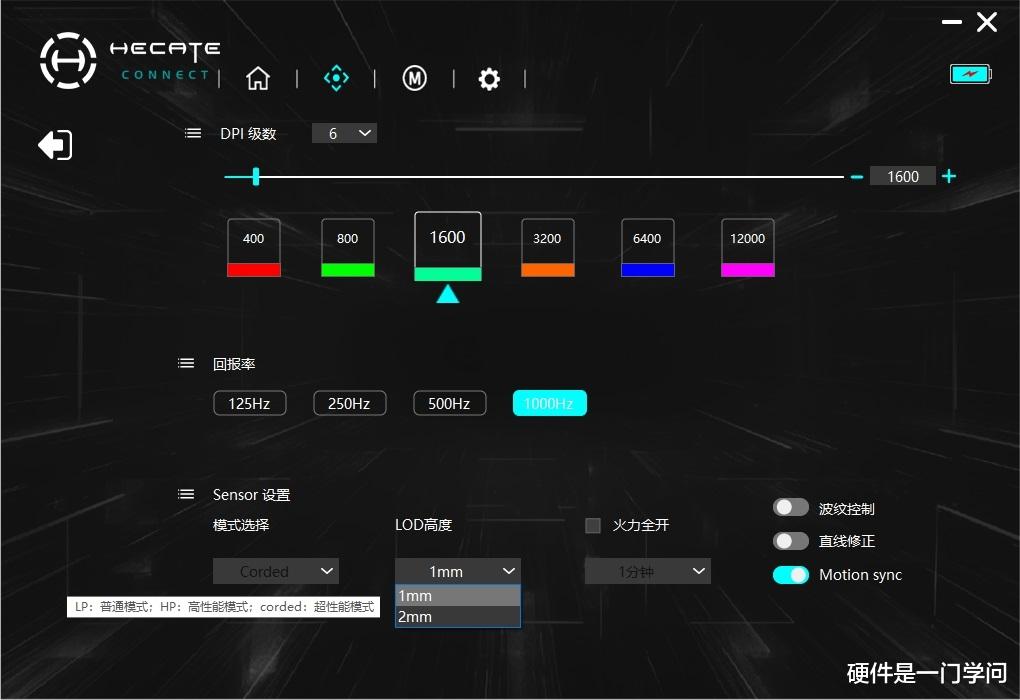The height and width of the screenshot is (700, 1020).
Task: Select 1000Hz polling rate
Action: pos(550,403)
